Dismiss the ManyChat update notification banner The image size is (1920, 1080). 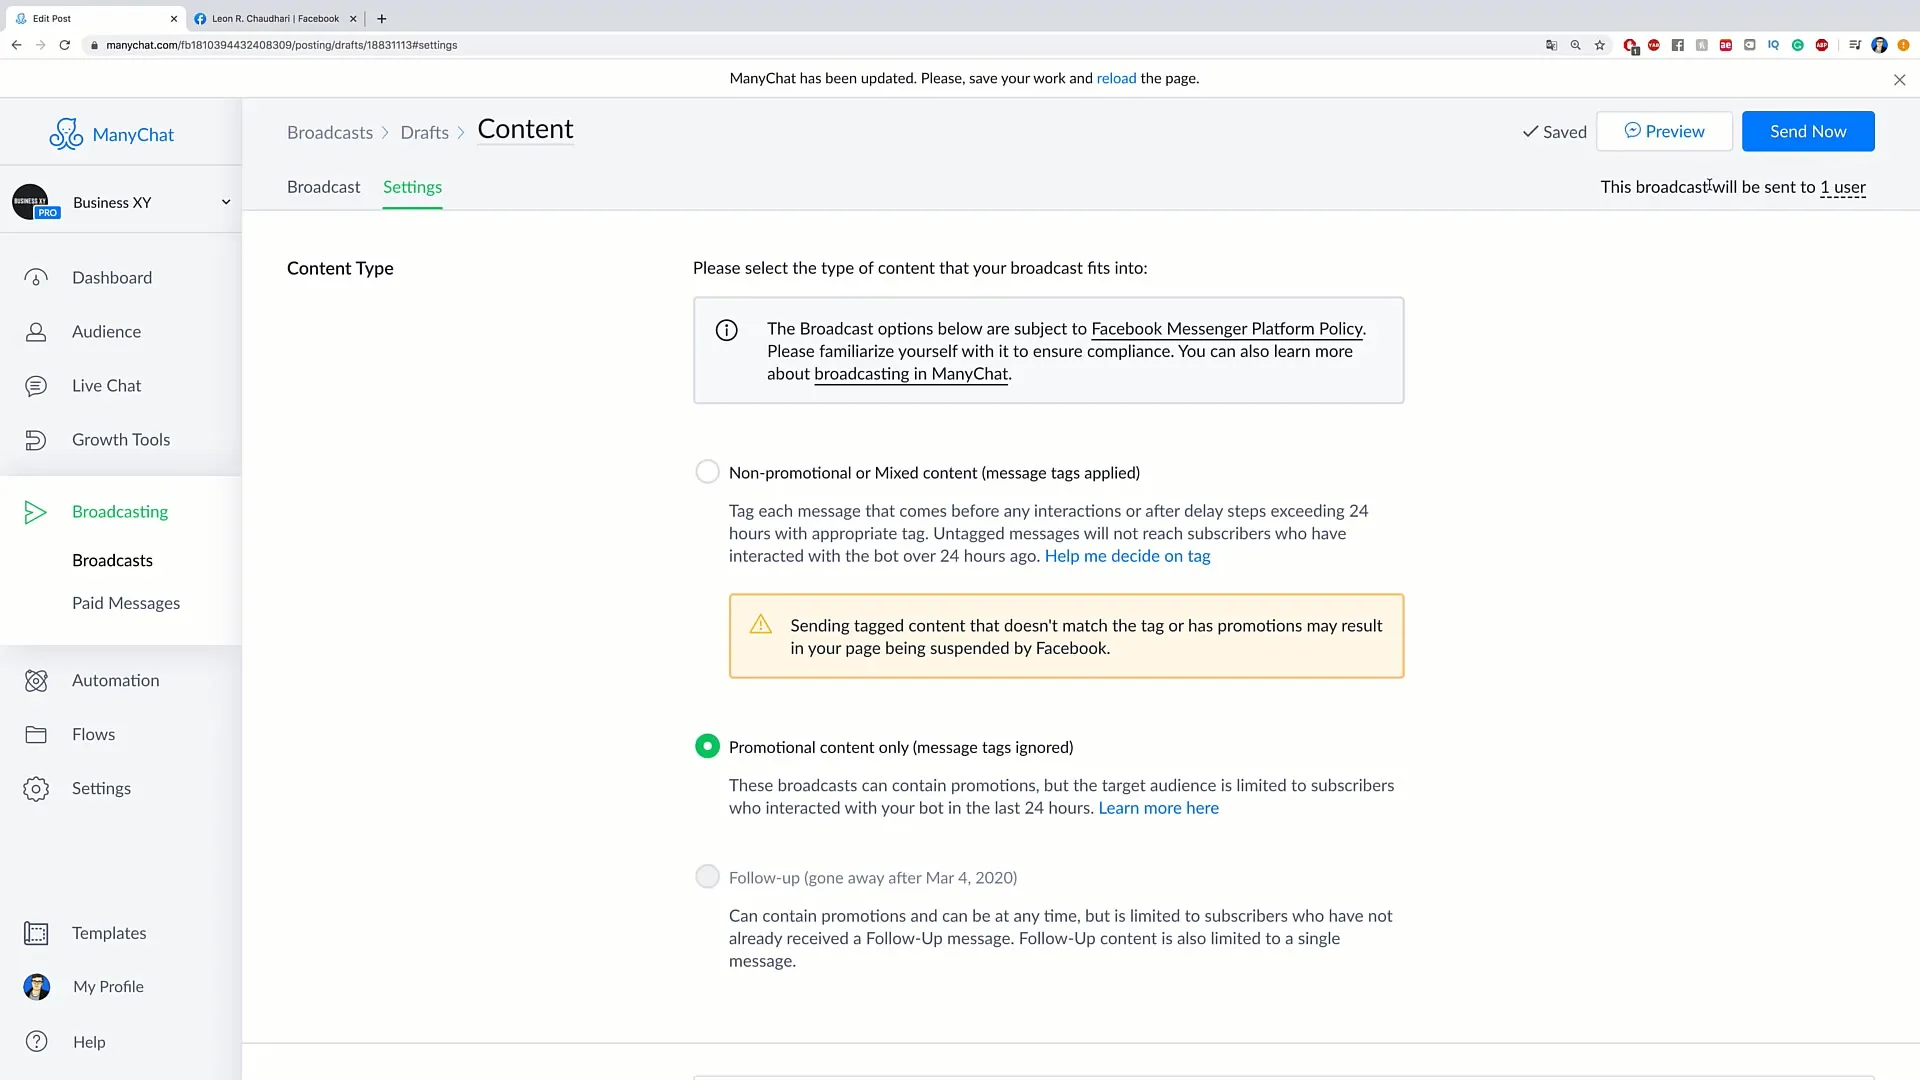coord(1900,80)
